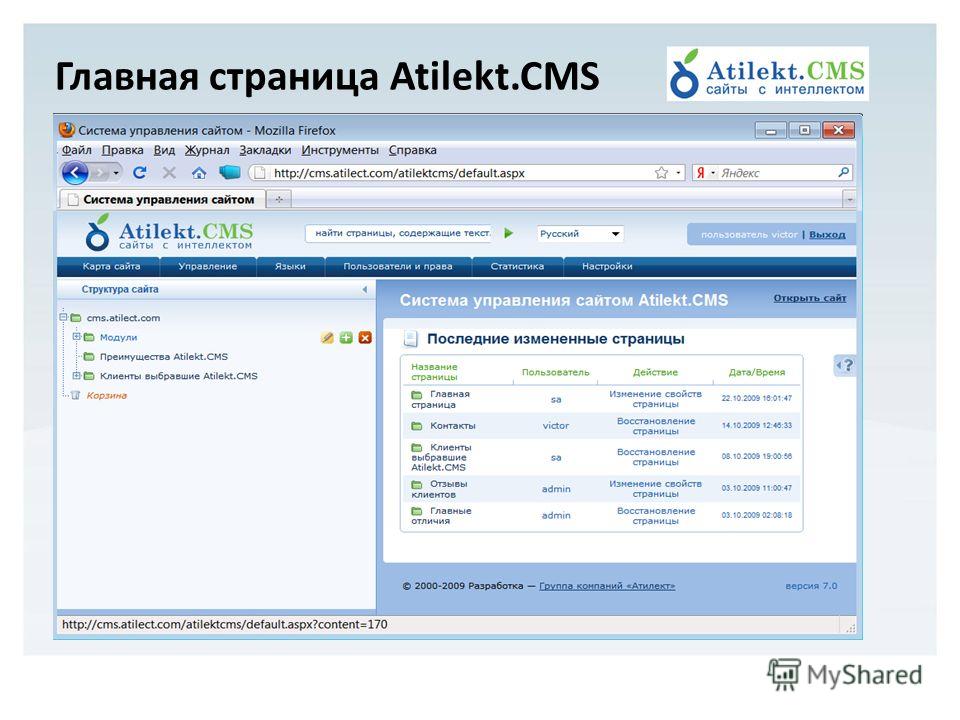Open history dropdown next to forward button

(x=116, y=173)
